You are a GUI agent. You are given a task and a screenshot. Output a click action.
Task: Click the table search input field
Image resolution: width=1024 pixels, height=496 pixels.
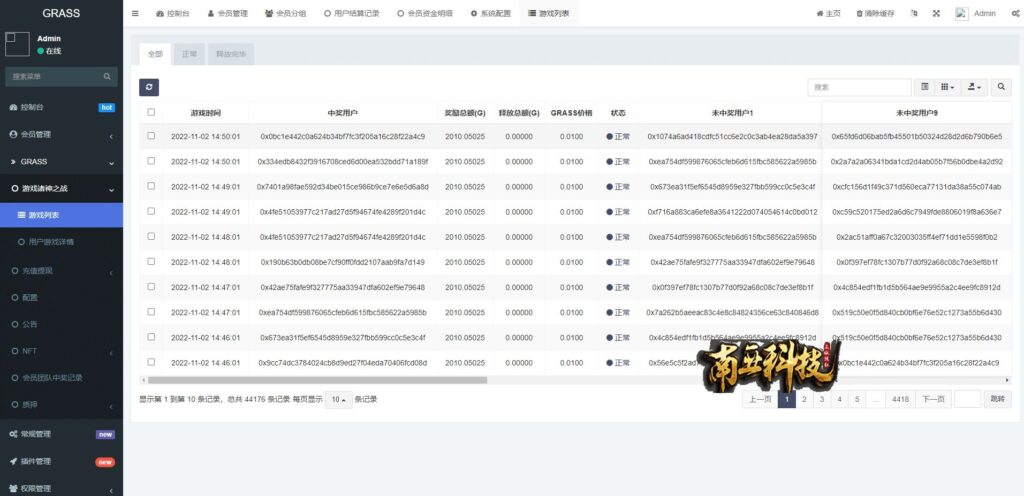859,87
